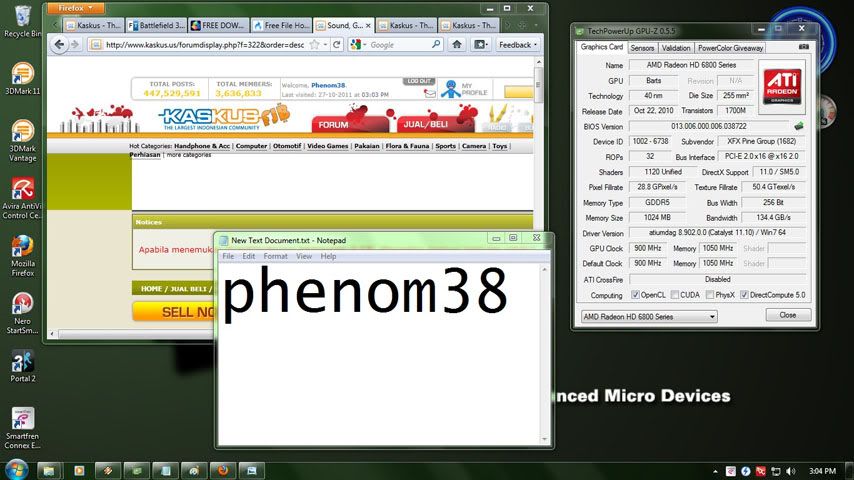Click search magnifier in Google box
Image resolution: width=854 pixels, height=480 pixels.
point(436,45)
